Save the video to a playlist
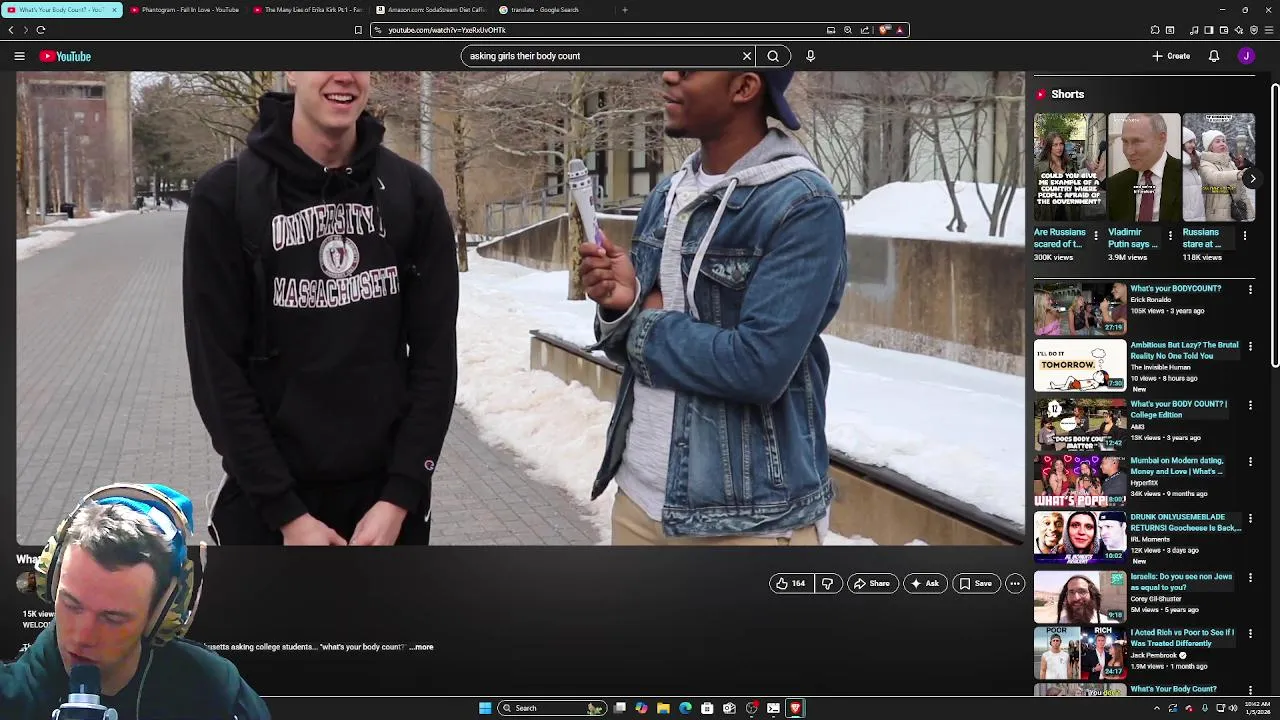 click(x=975, y=583)
